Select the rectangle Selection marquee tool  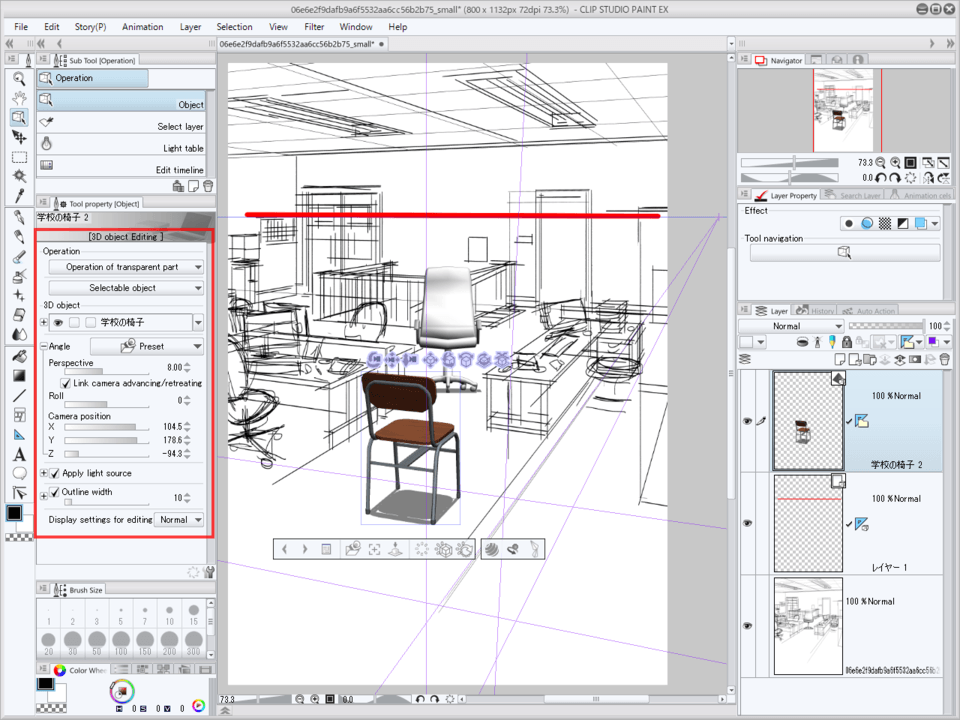click(x=19, y=157)
